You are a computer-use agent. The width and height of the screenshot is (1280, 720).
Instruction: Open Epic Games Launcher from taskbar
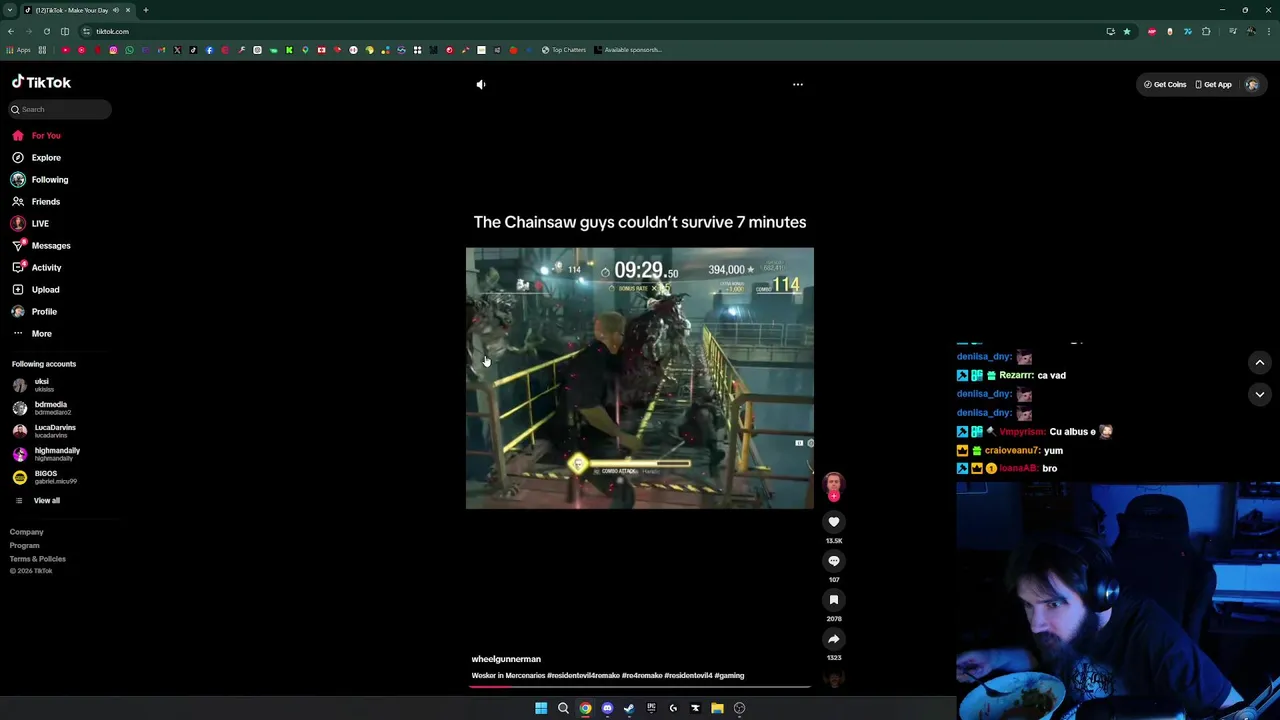[651, 708]
